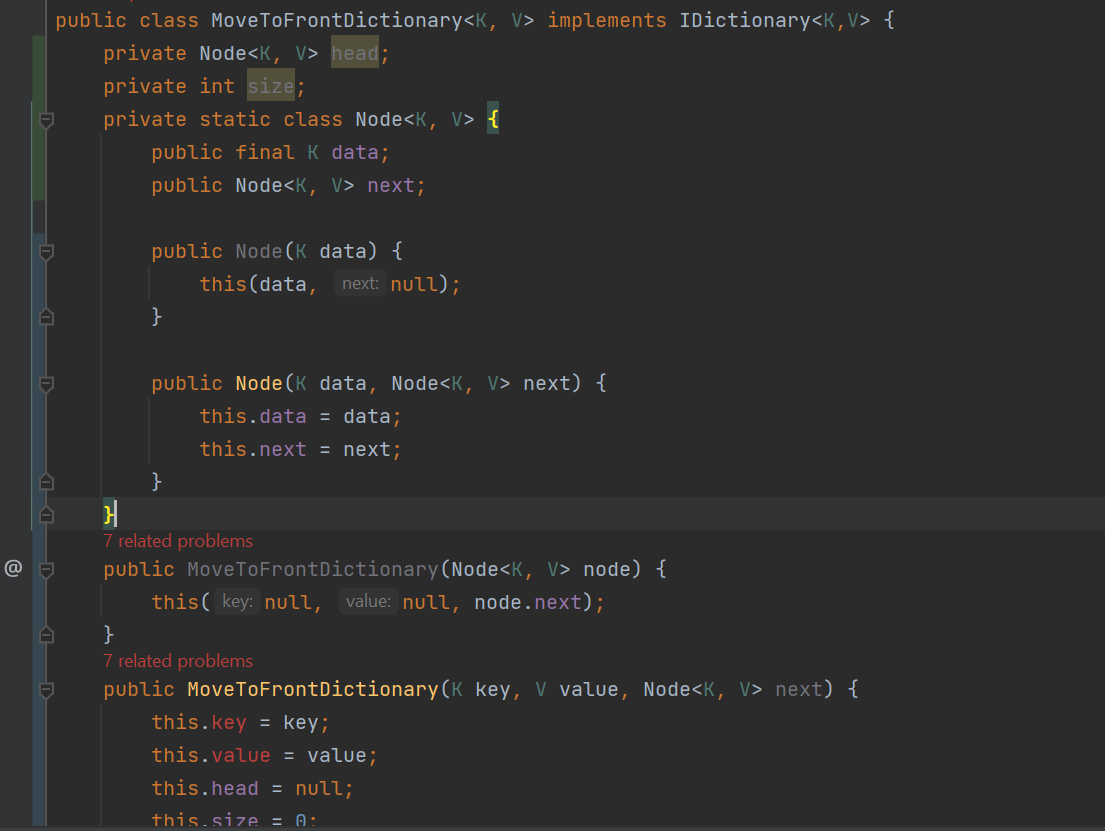The width and height of the screenshot is (1105, 831).
Task: Click fold end marker at Node class closing brace
Action: coord(45,515)
